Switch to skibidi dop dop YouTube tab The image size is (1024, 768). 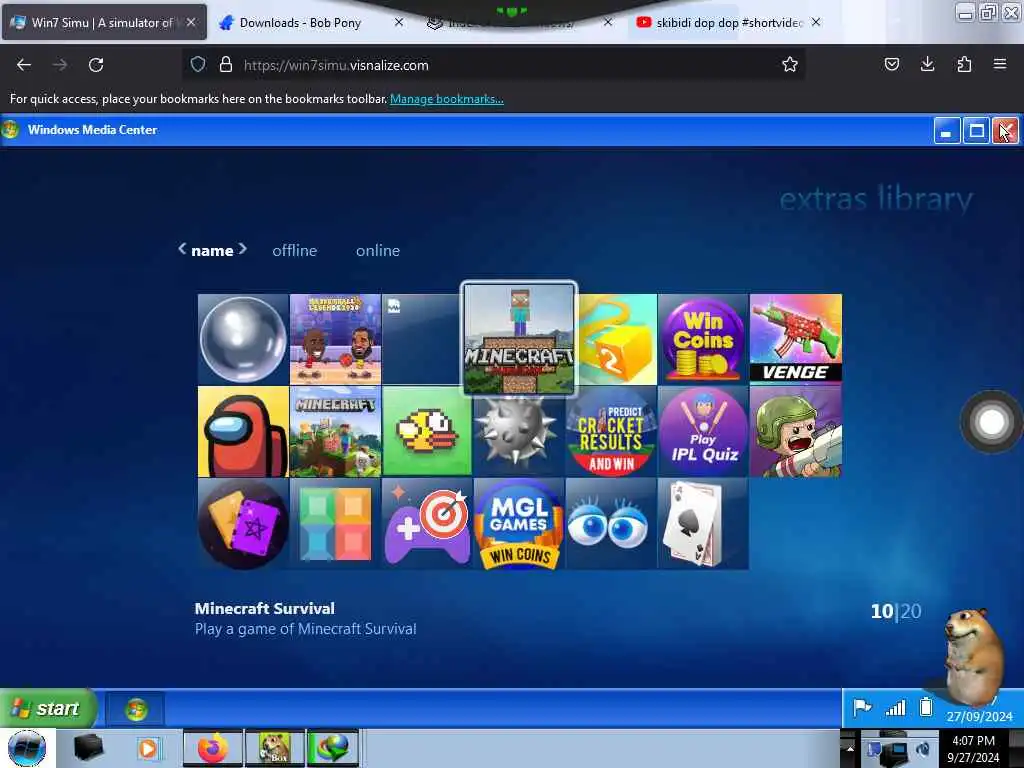tap(729, 23)
